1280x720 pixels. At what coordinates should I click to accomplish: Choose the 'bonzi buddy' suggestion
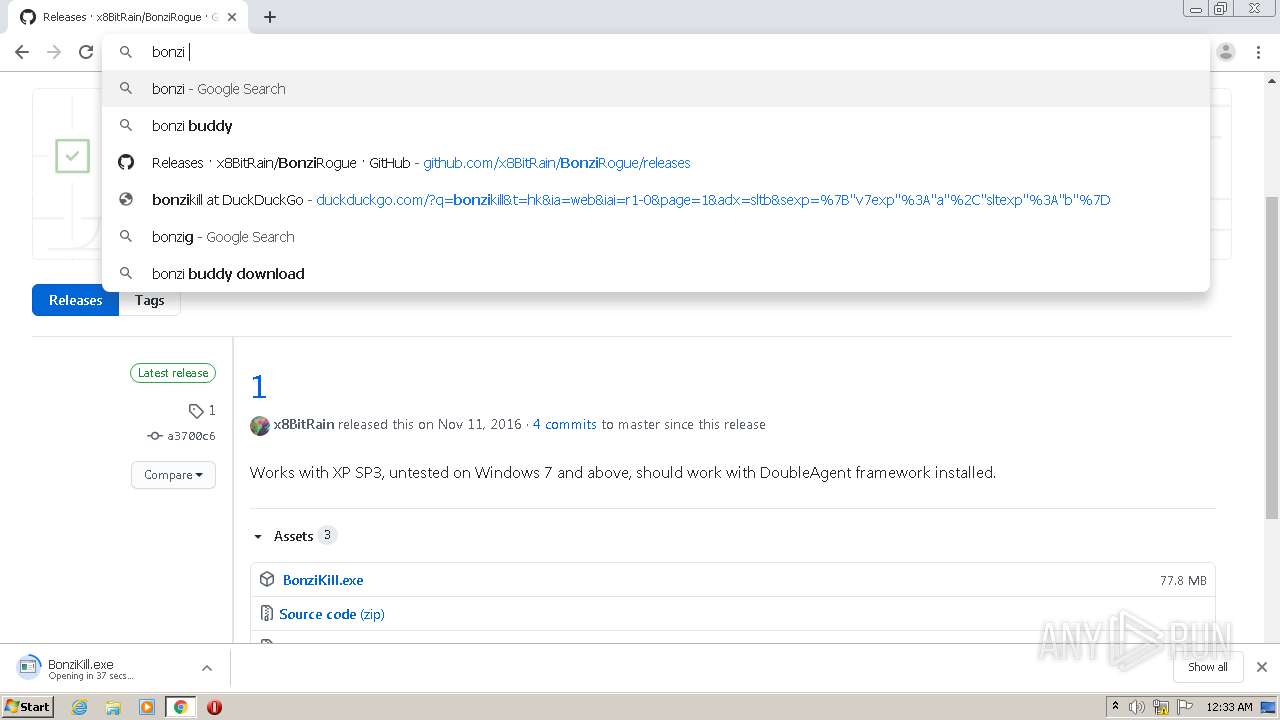[x=655, y=126]
